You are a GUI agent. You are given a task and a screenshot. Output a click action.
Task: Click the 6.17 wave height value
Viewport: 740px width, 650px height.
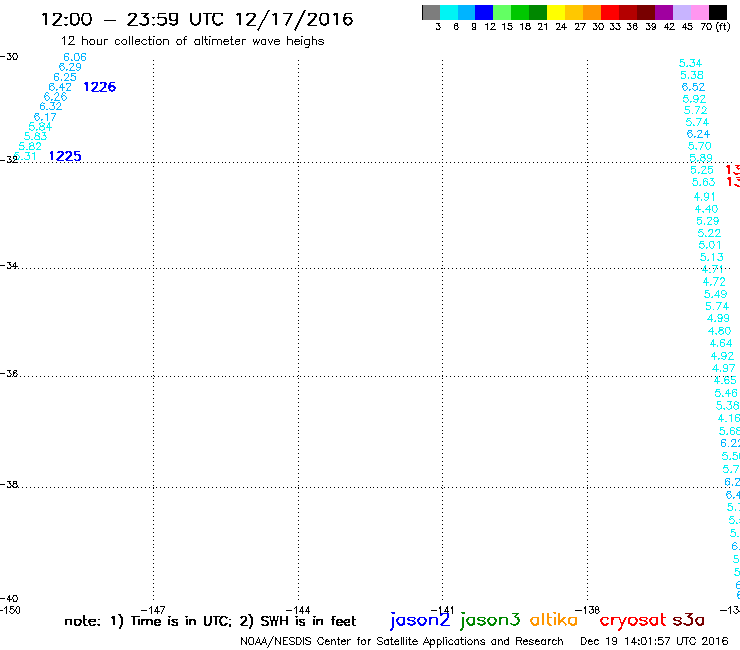coord(45,117)
